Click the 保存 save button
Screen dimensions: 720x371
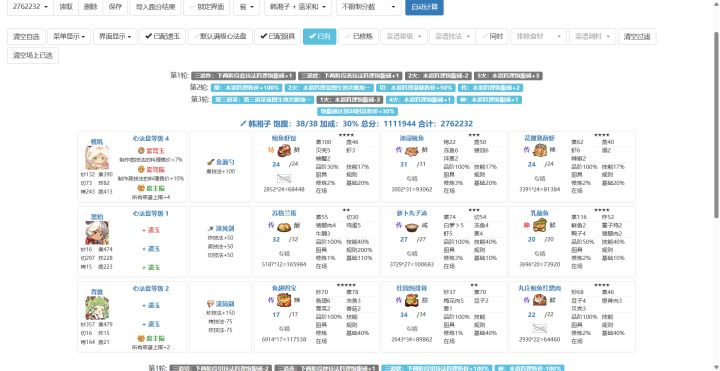click(x=115, y=7)
